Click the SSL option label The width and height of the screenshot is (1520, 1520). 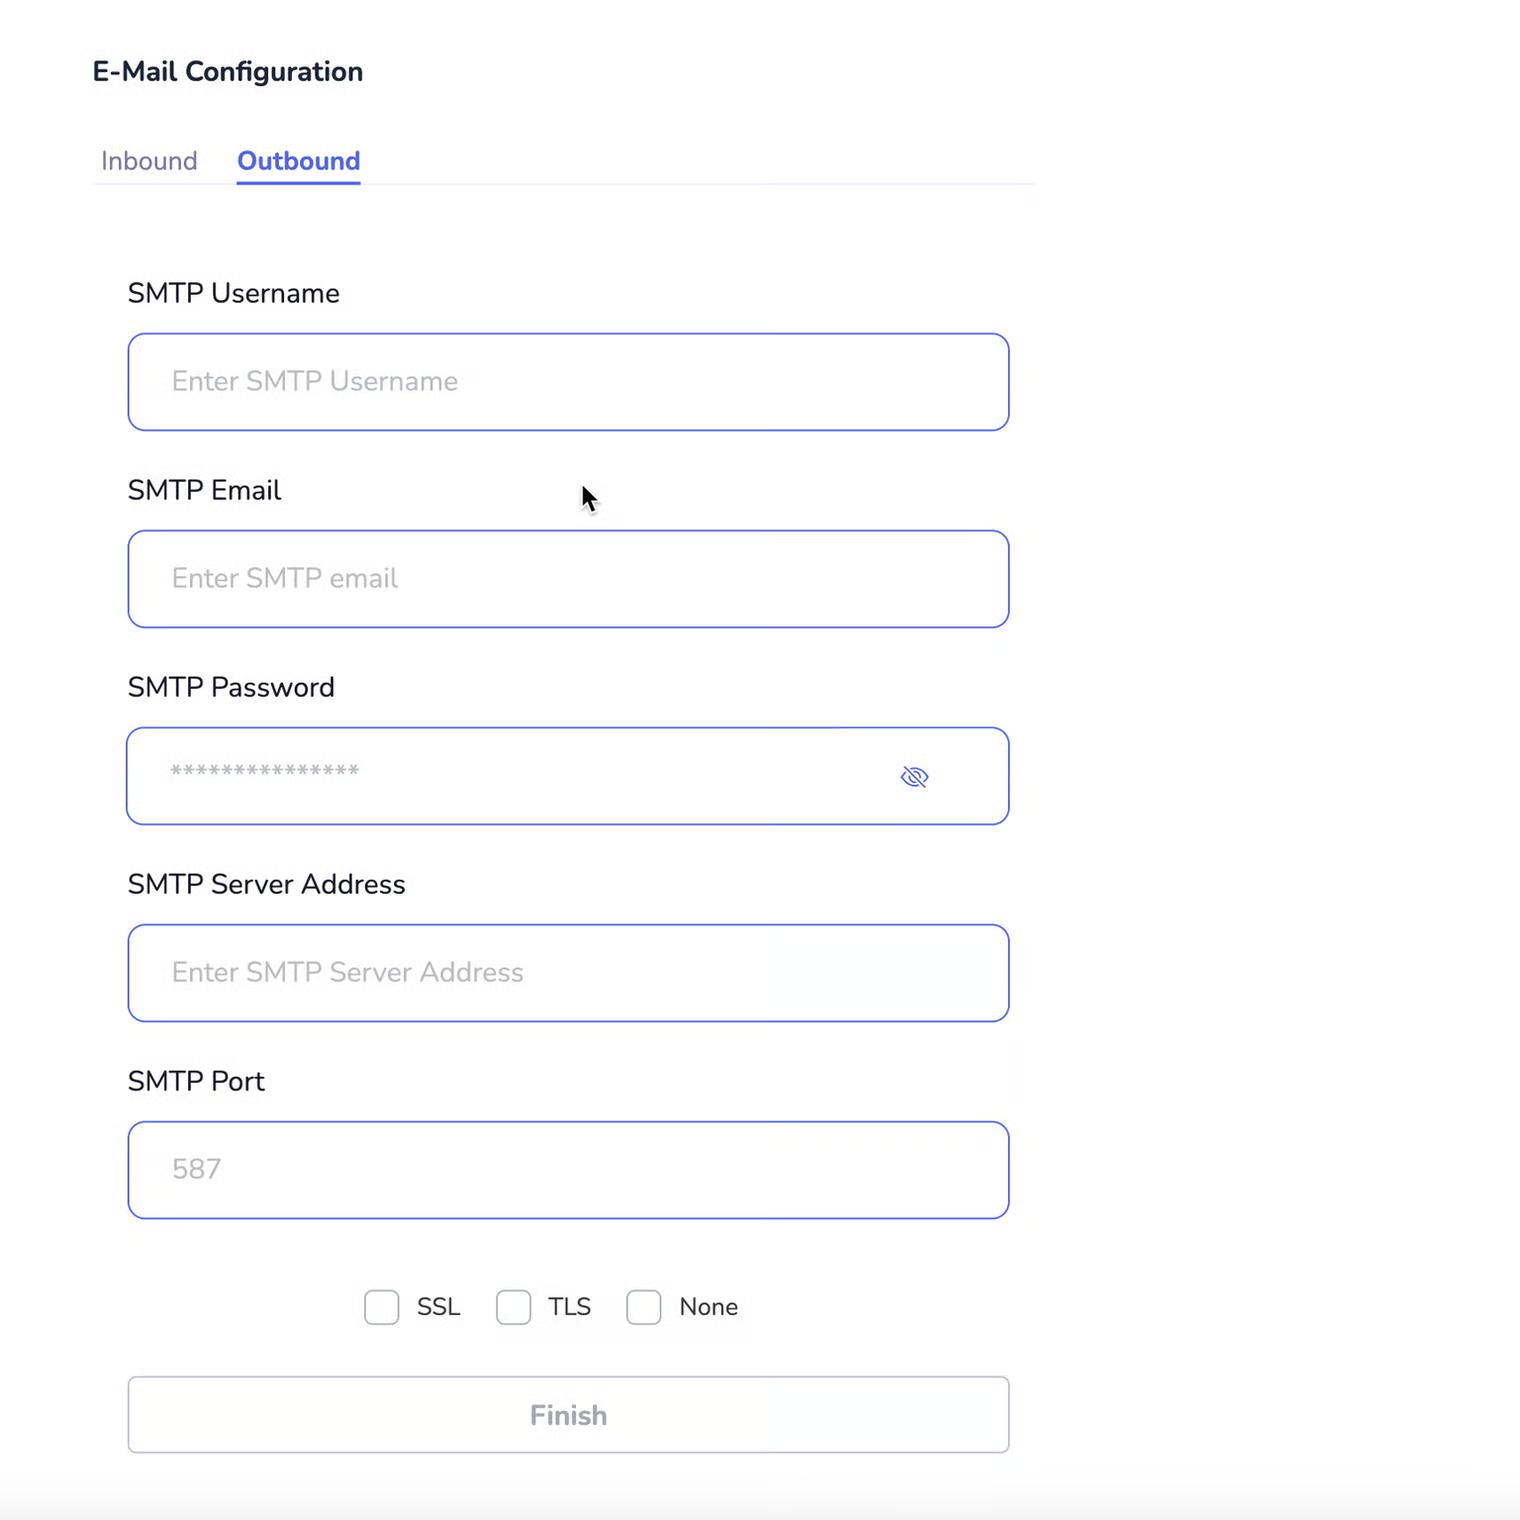tap(438, 1307)
